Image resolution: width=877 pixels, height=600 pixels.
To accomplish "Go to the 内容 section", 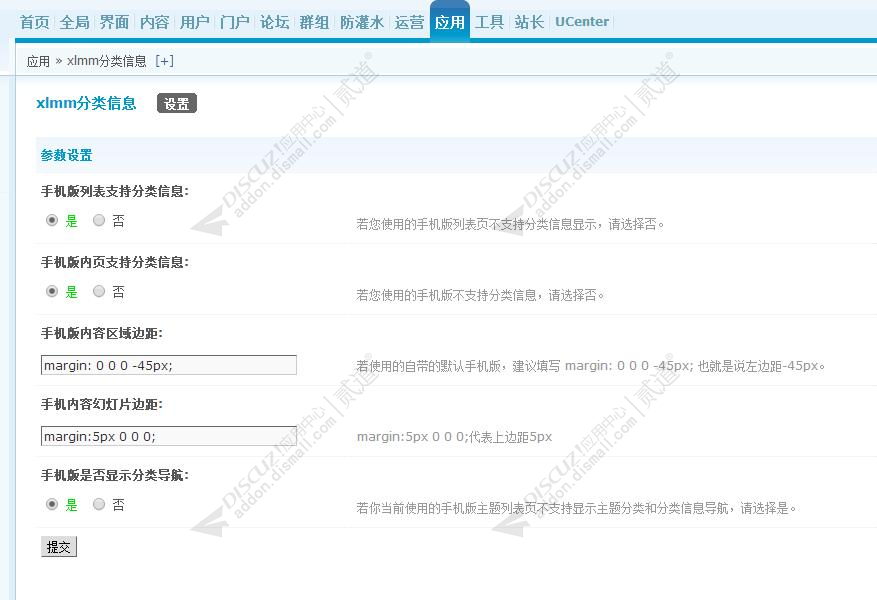I will click(x=154, y=22).
